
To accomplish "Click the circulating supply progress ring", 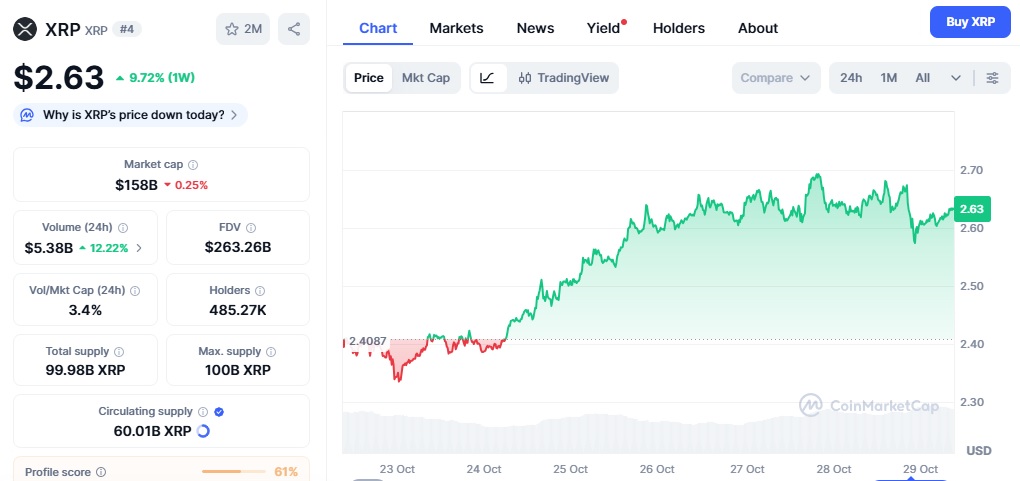I will coord(203,431).
